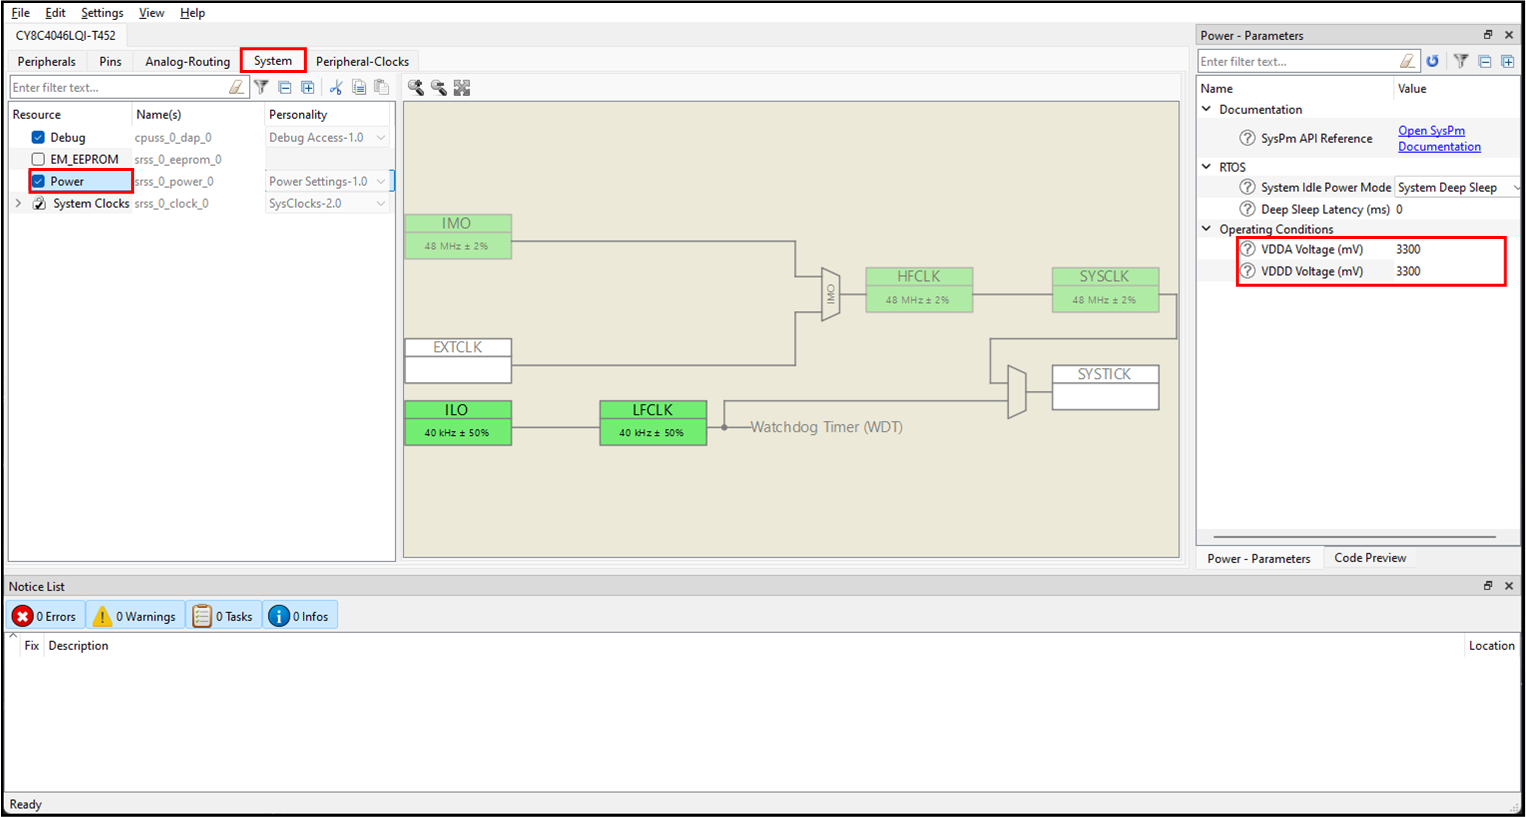Switch to the Peripherals tab
Screen dimensions: 1526x817
(x=46, y=61)
